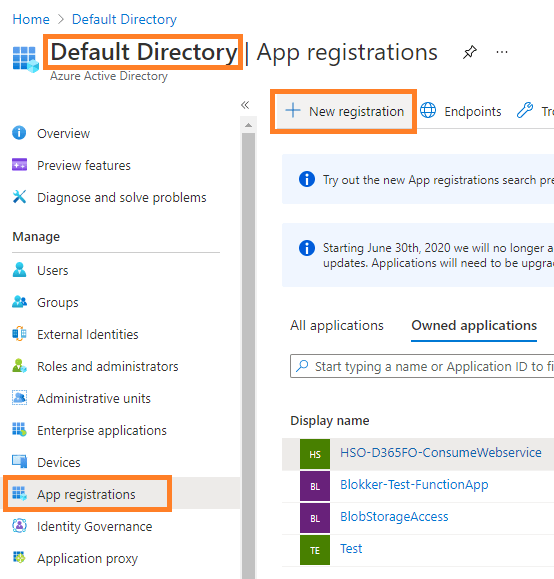
Task: Open HSO-D365FO-ConsumeWebservice app
Action: [x=441, y=453]
